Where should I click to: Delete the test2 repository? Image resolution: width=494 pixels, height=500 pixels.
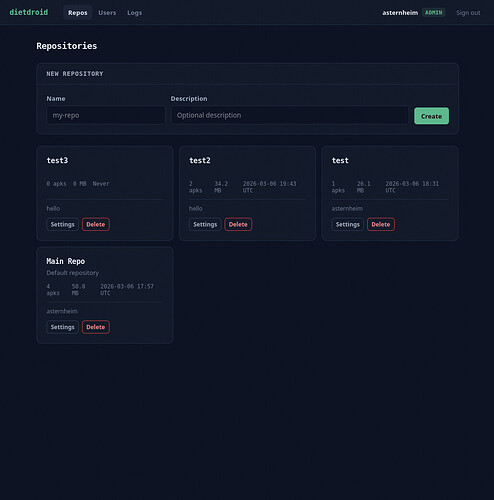238,224
